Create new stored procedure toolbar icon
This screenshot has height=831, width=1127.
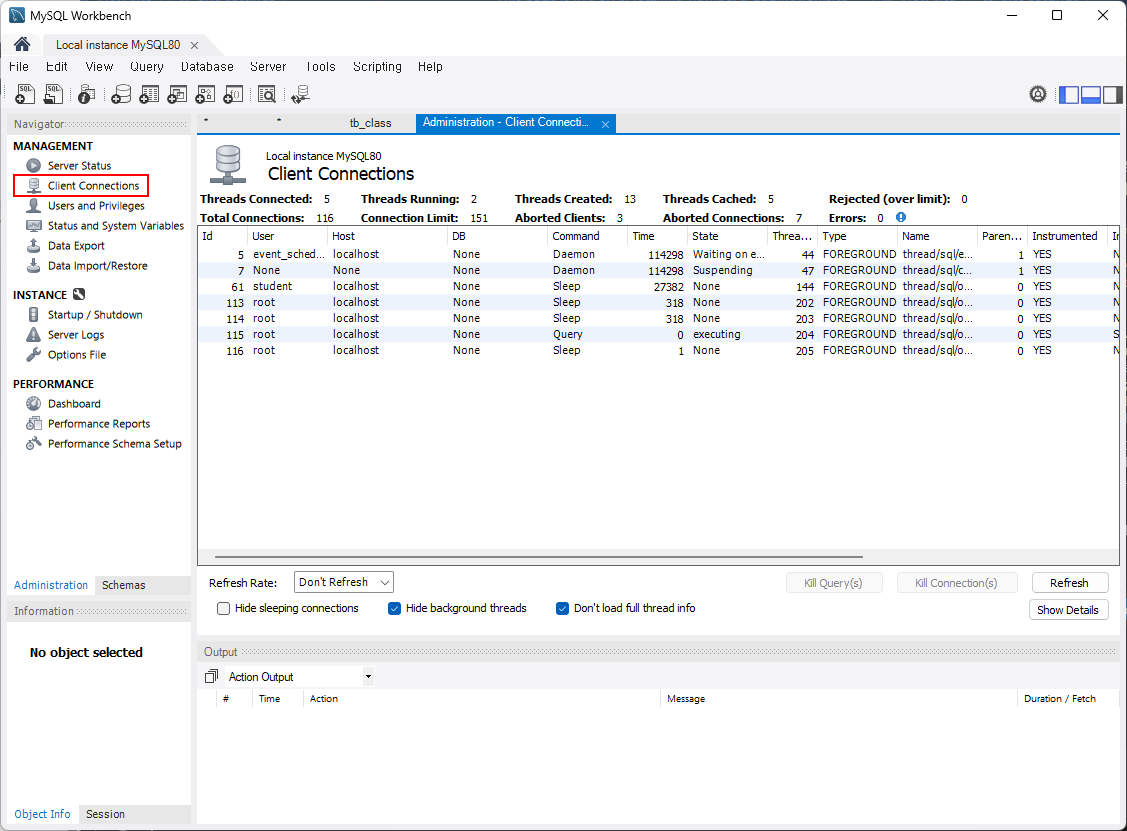point(205,94)
